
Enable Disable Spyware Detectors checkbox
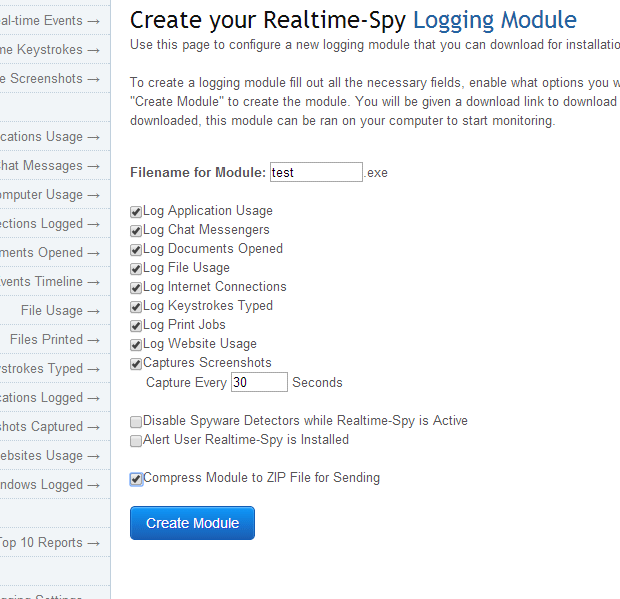[x=136, y=422]
